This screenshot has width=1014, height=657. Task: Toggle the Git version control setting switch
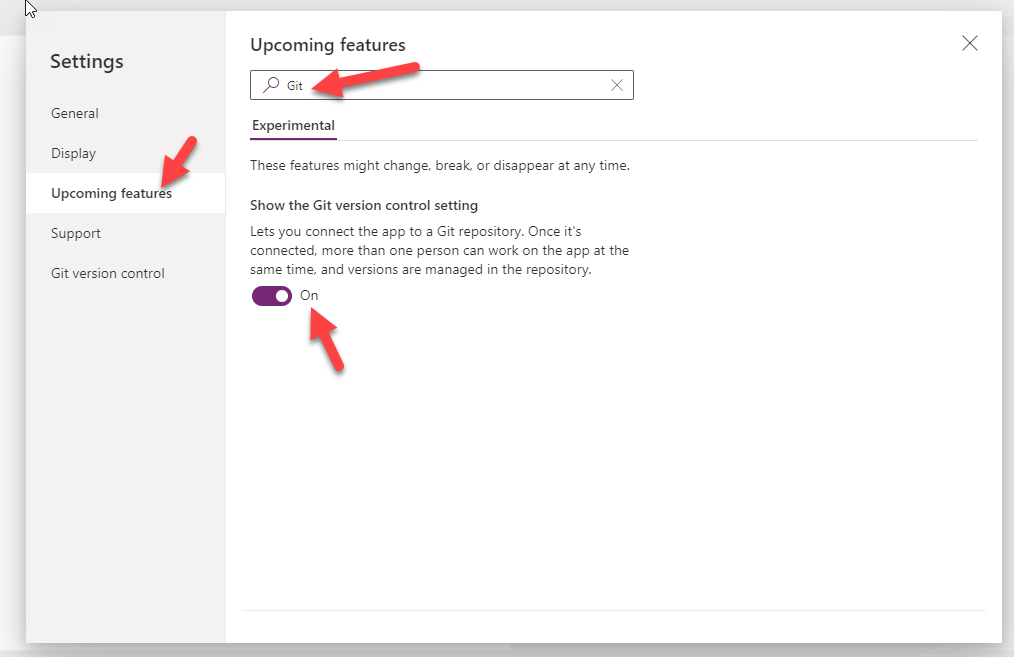tap(272, 296)
